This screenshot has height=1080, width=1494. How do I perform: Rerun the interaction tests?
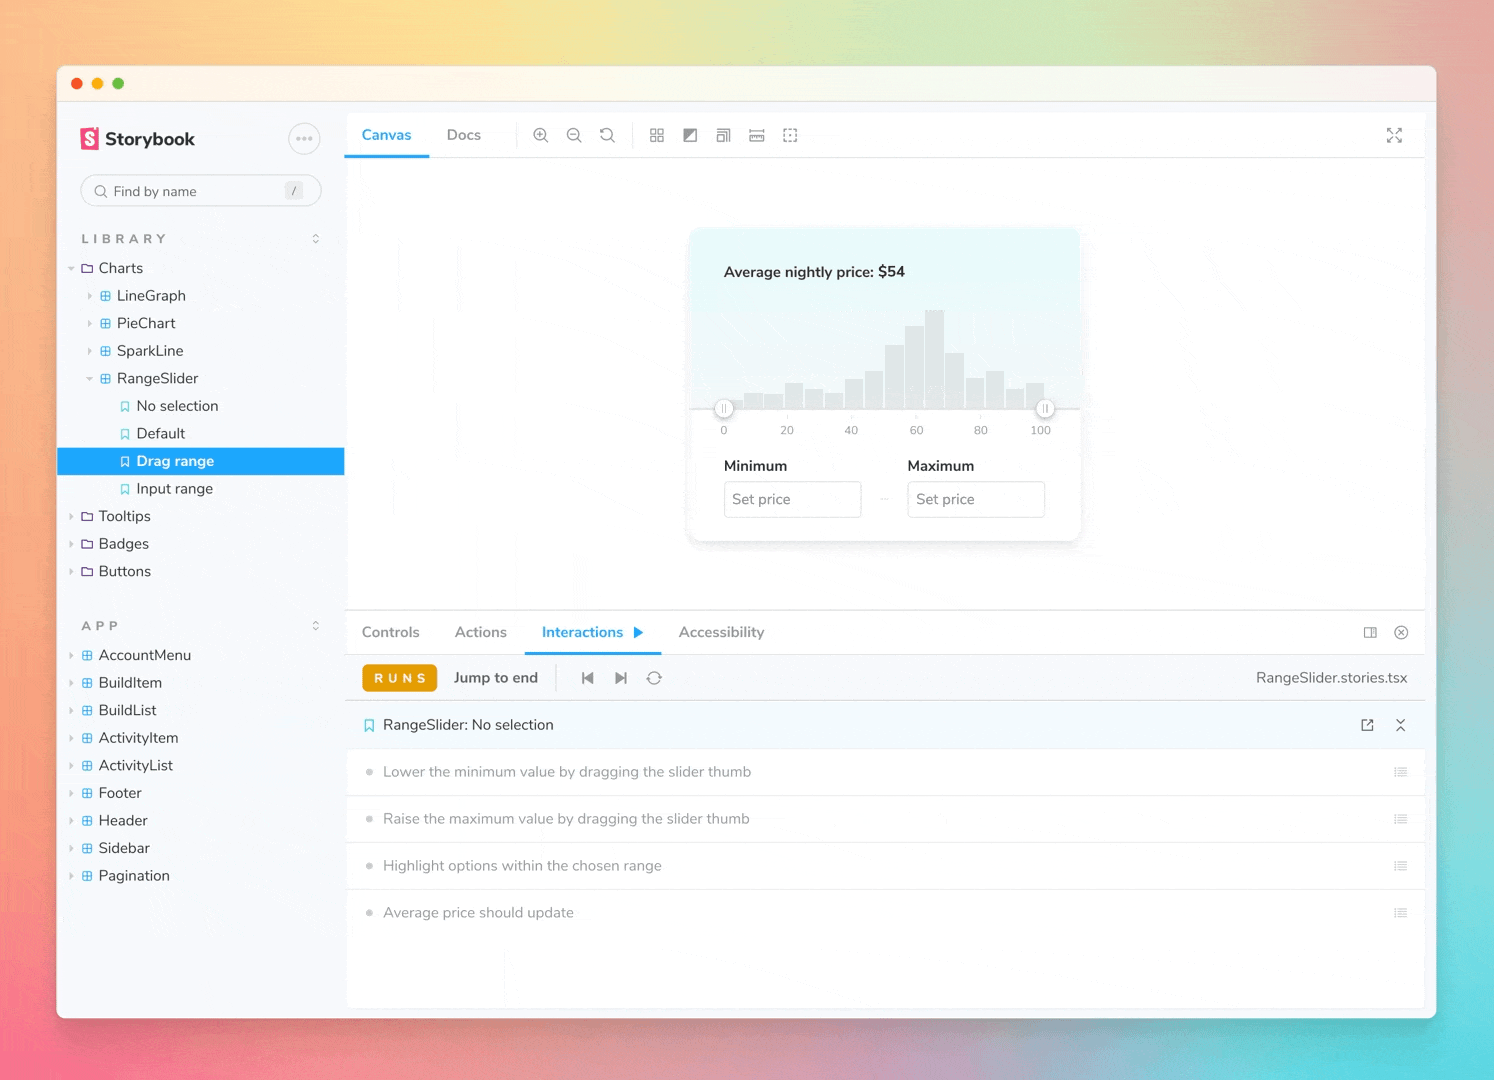pyautogui.click(x=654, y=677)
